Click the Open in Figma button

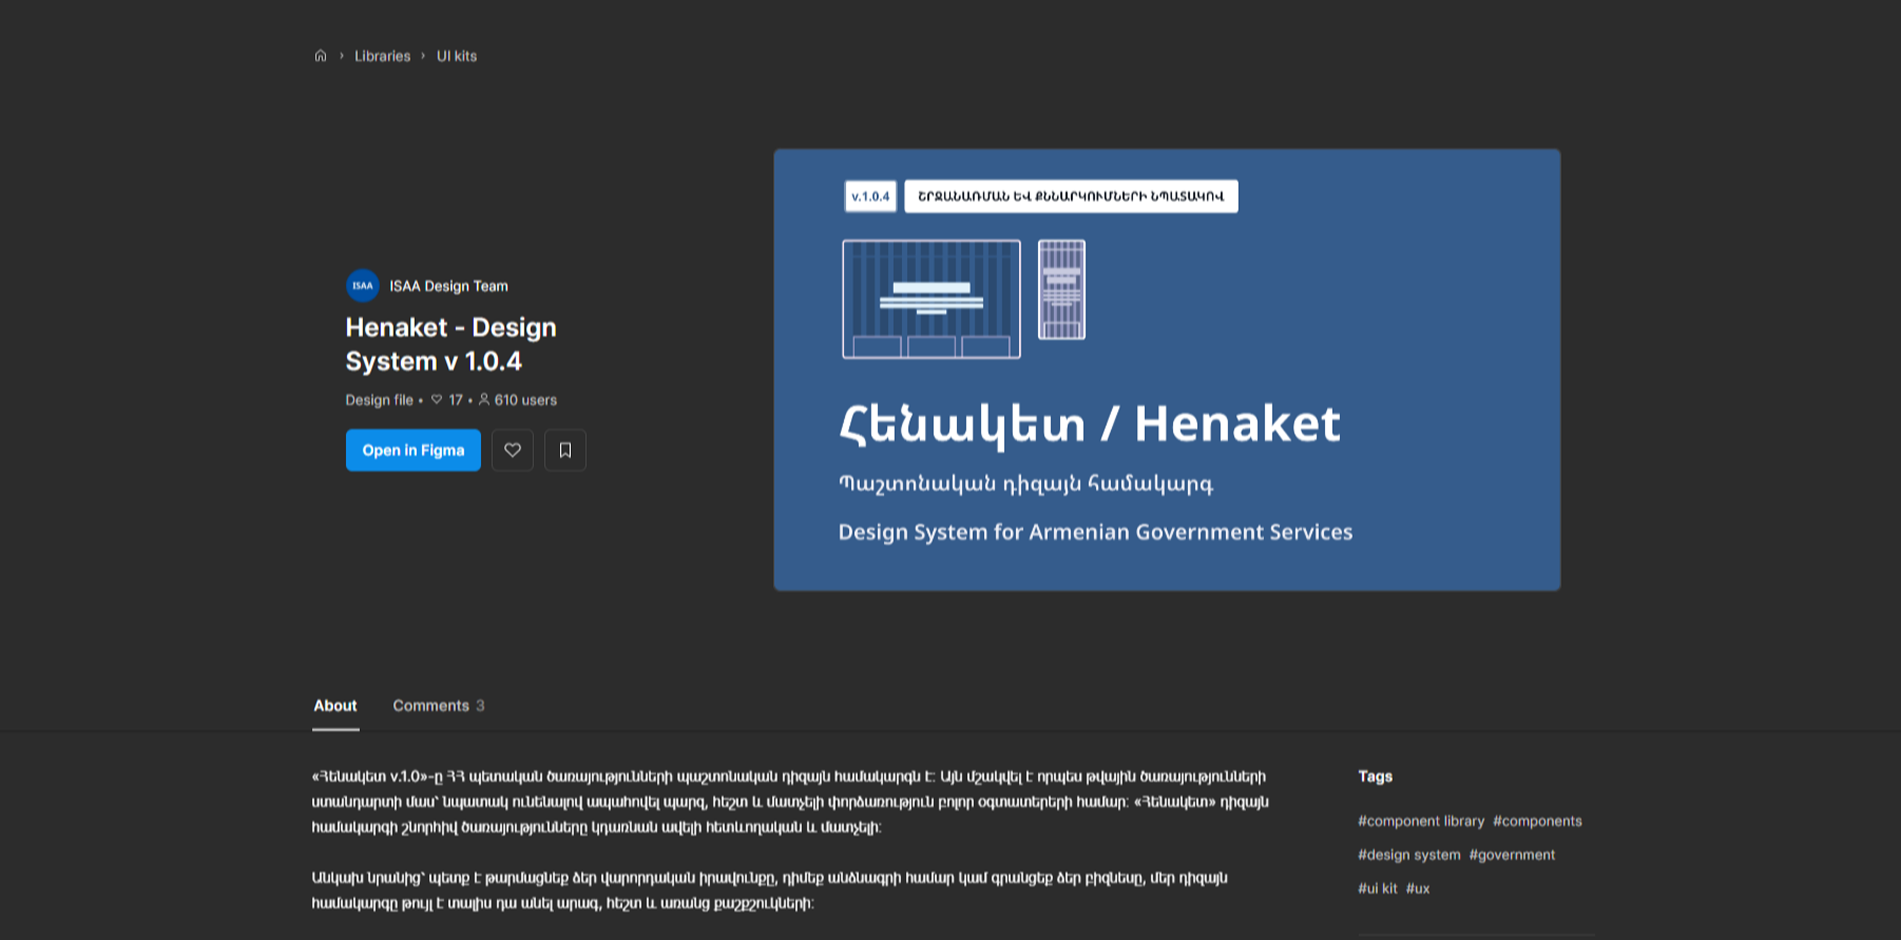[413, 450]
